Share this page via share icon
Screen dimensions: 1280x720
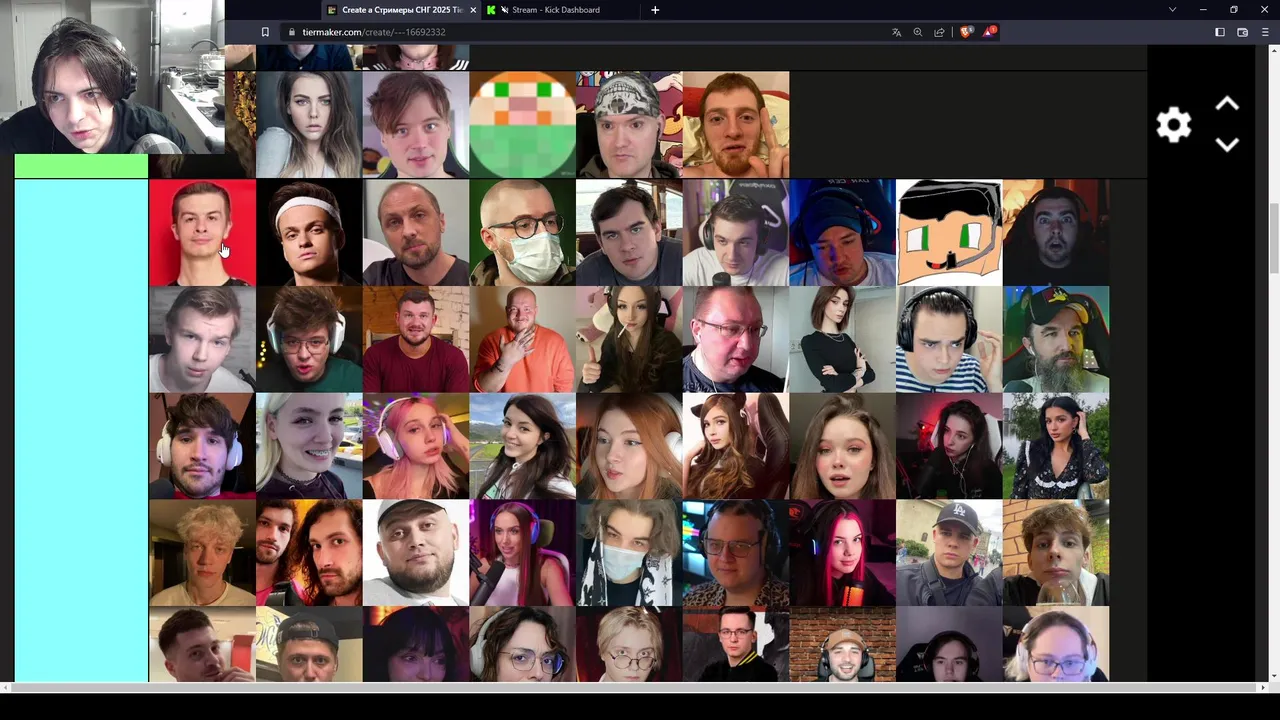click(939, 32)
